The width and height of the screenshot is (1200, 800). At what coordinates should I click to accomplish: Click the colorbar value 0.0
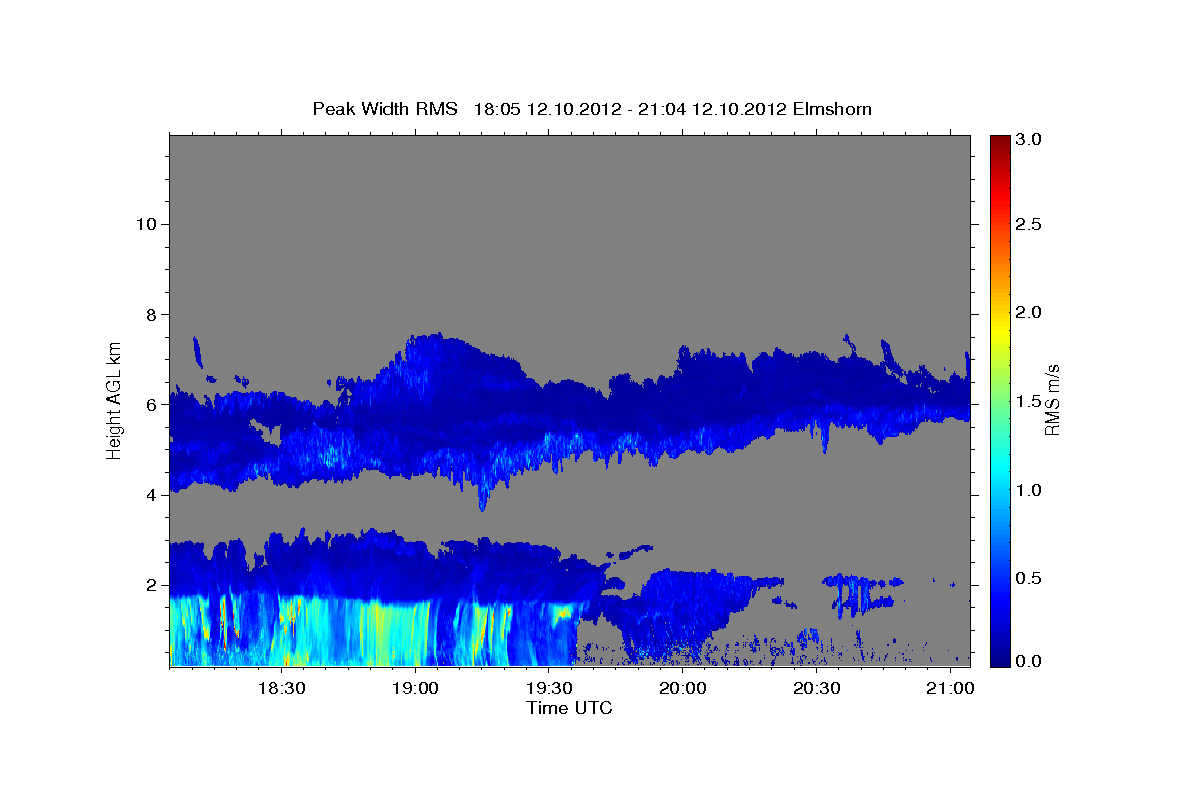pyautogui.click(x=1031, y=661)
